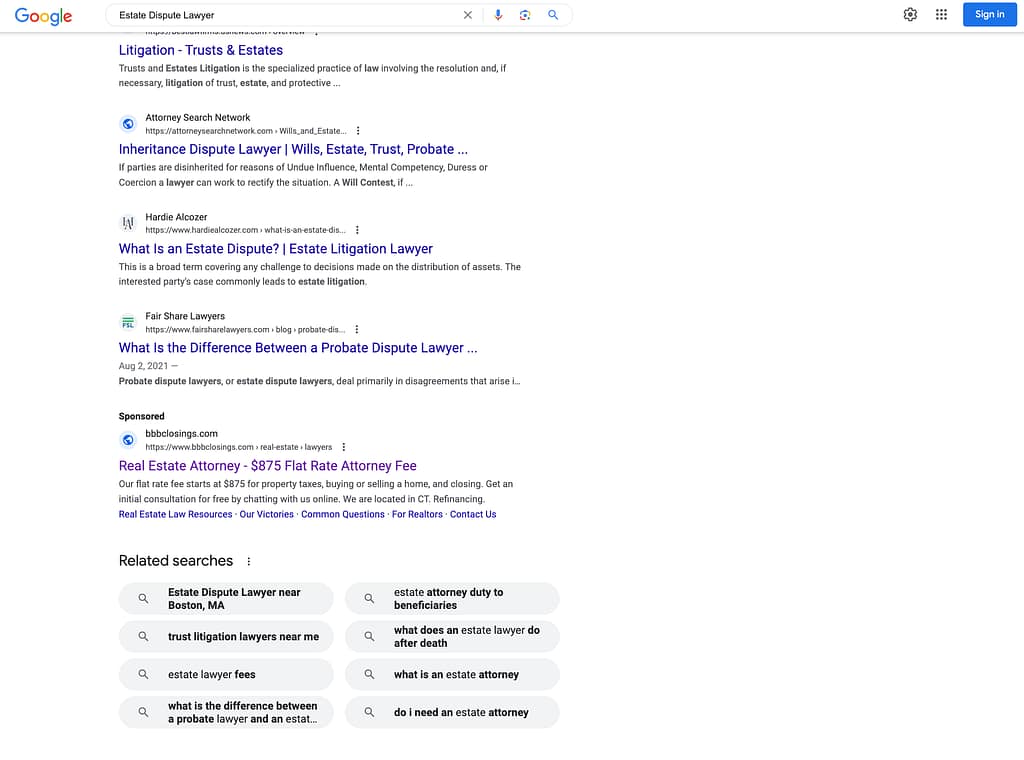Search Estate Dispute Lawyer near Boston, MA
This screenshot has width=1024, height=760.
(x=226, y=599)
